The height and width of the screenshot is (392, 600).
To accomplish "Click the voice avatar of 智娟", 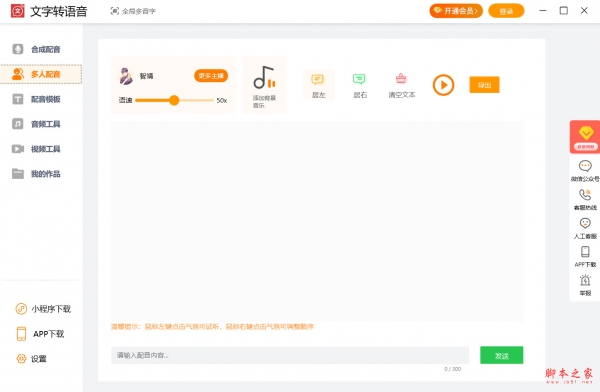I will (126, 76).
